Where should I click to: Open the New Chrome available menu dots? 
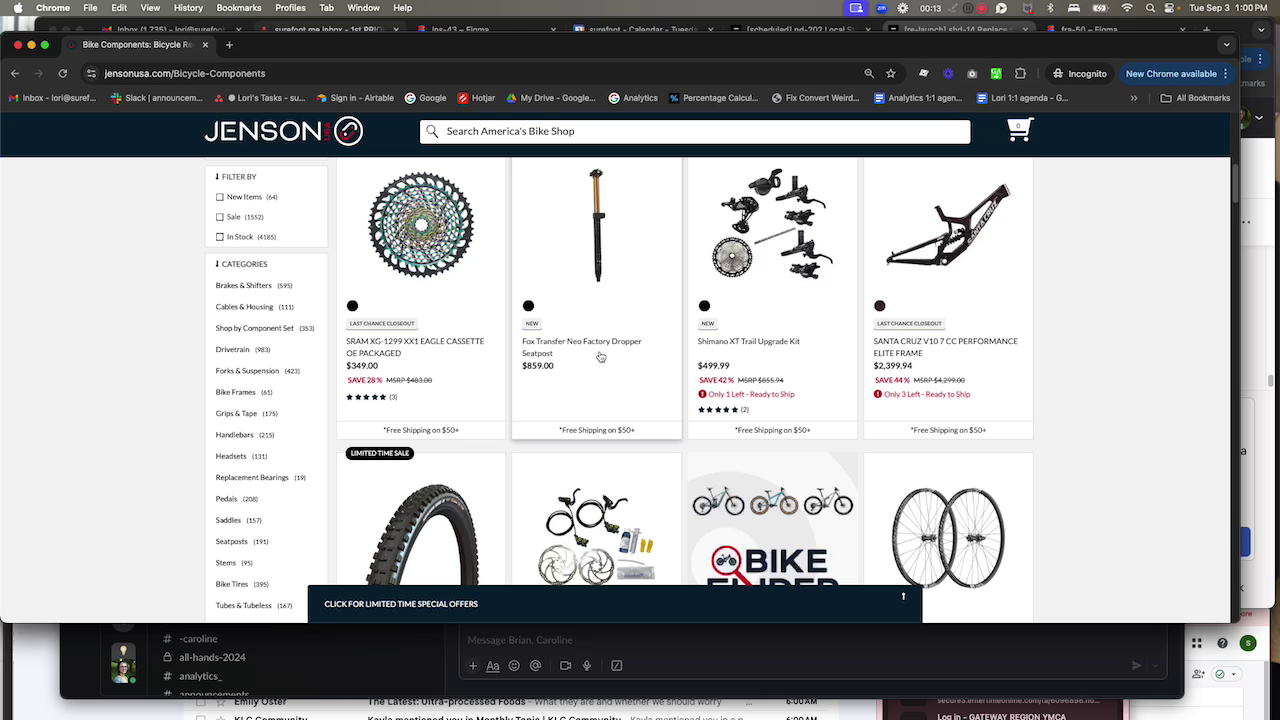pos(1225,73)
